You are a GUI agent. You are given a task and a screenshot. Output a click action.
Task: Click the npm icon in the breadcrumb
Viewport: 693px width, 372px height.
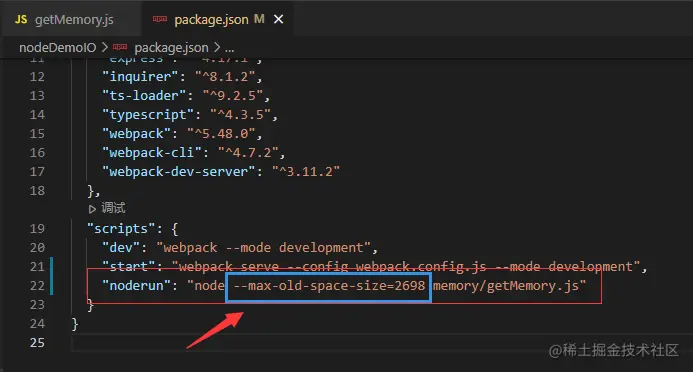[x=120, y=47]
